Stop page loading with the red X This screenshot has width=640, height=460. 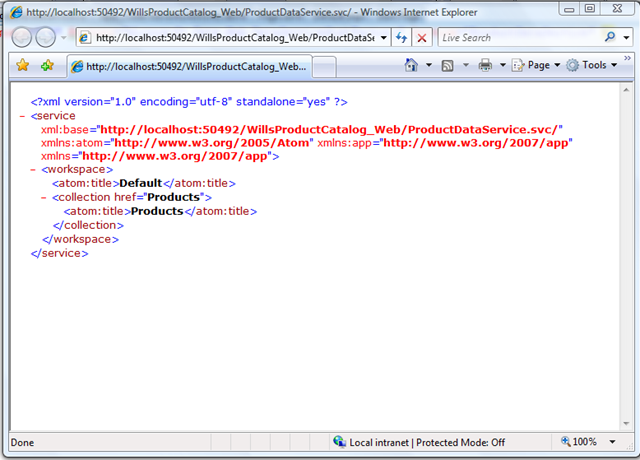422,37
